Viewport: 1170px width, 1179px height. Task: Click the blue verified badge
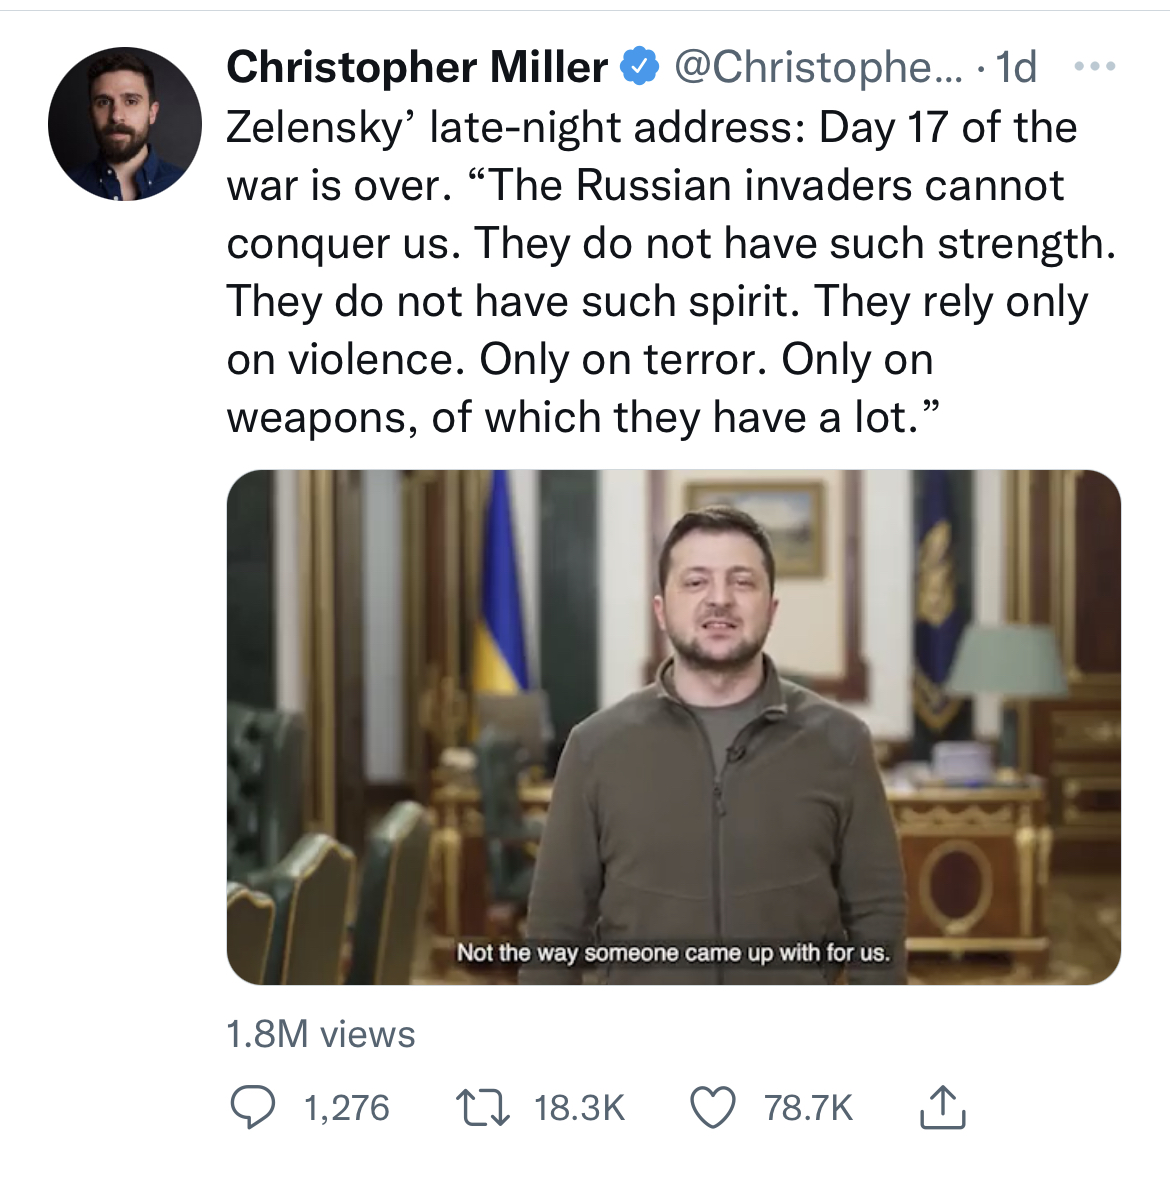640,67
